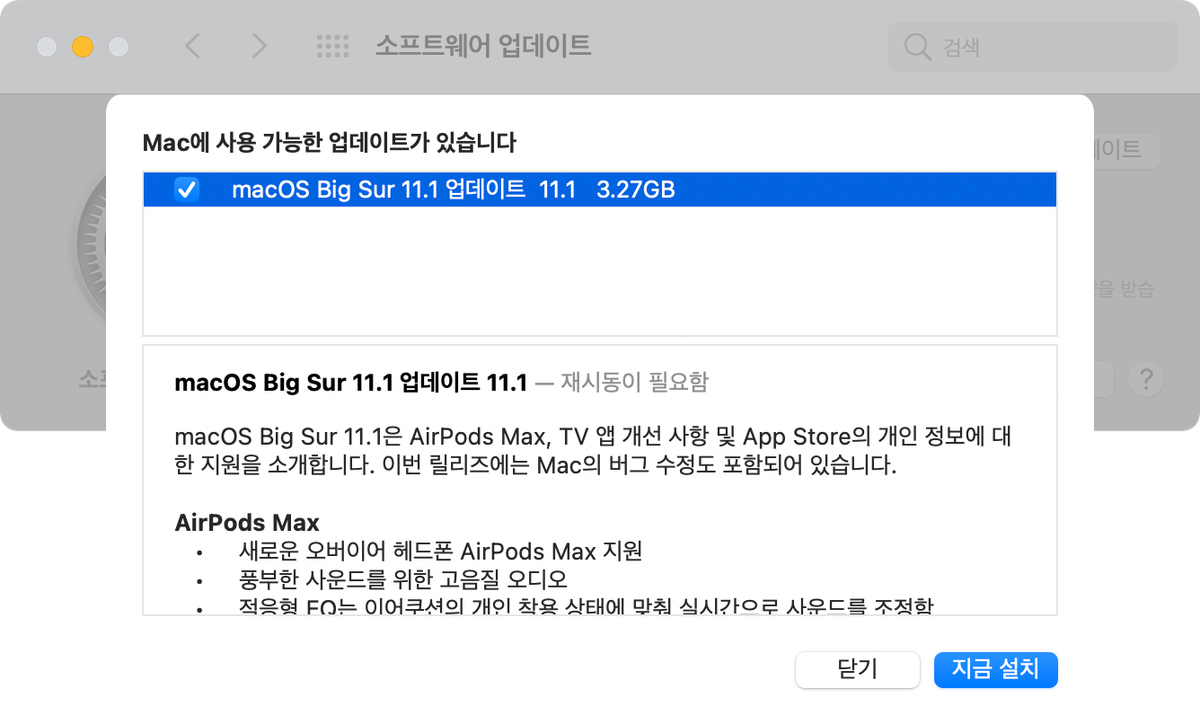
Task: Click the 재시동이 필요함 text
Action: 634,382
